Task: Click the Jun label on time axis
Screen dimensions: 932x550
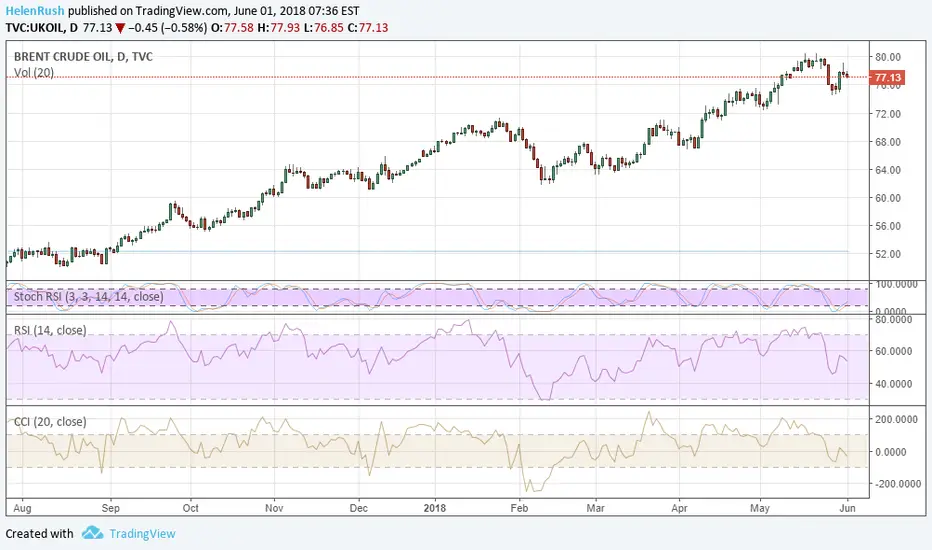Action: point(848,508)
